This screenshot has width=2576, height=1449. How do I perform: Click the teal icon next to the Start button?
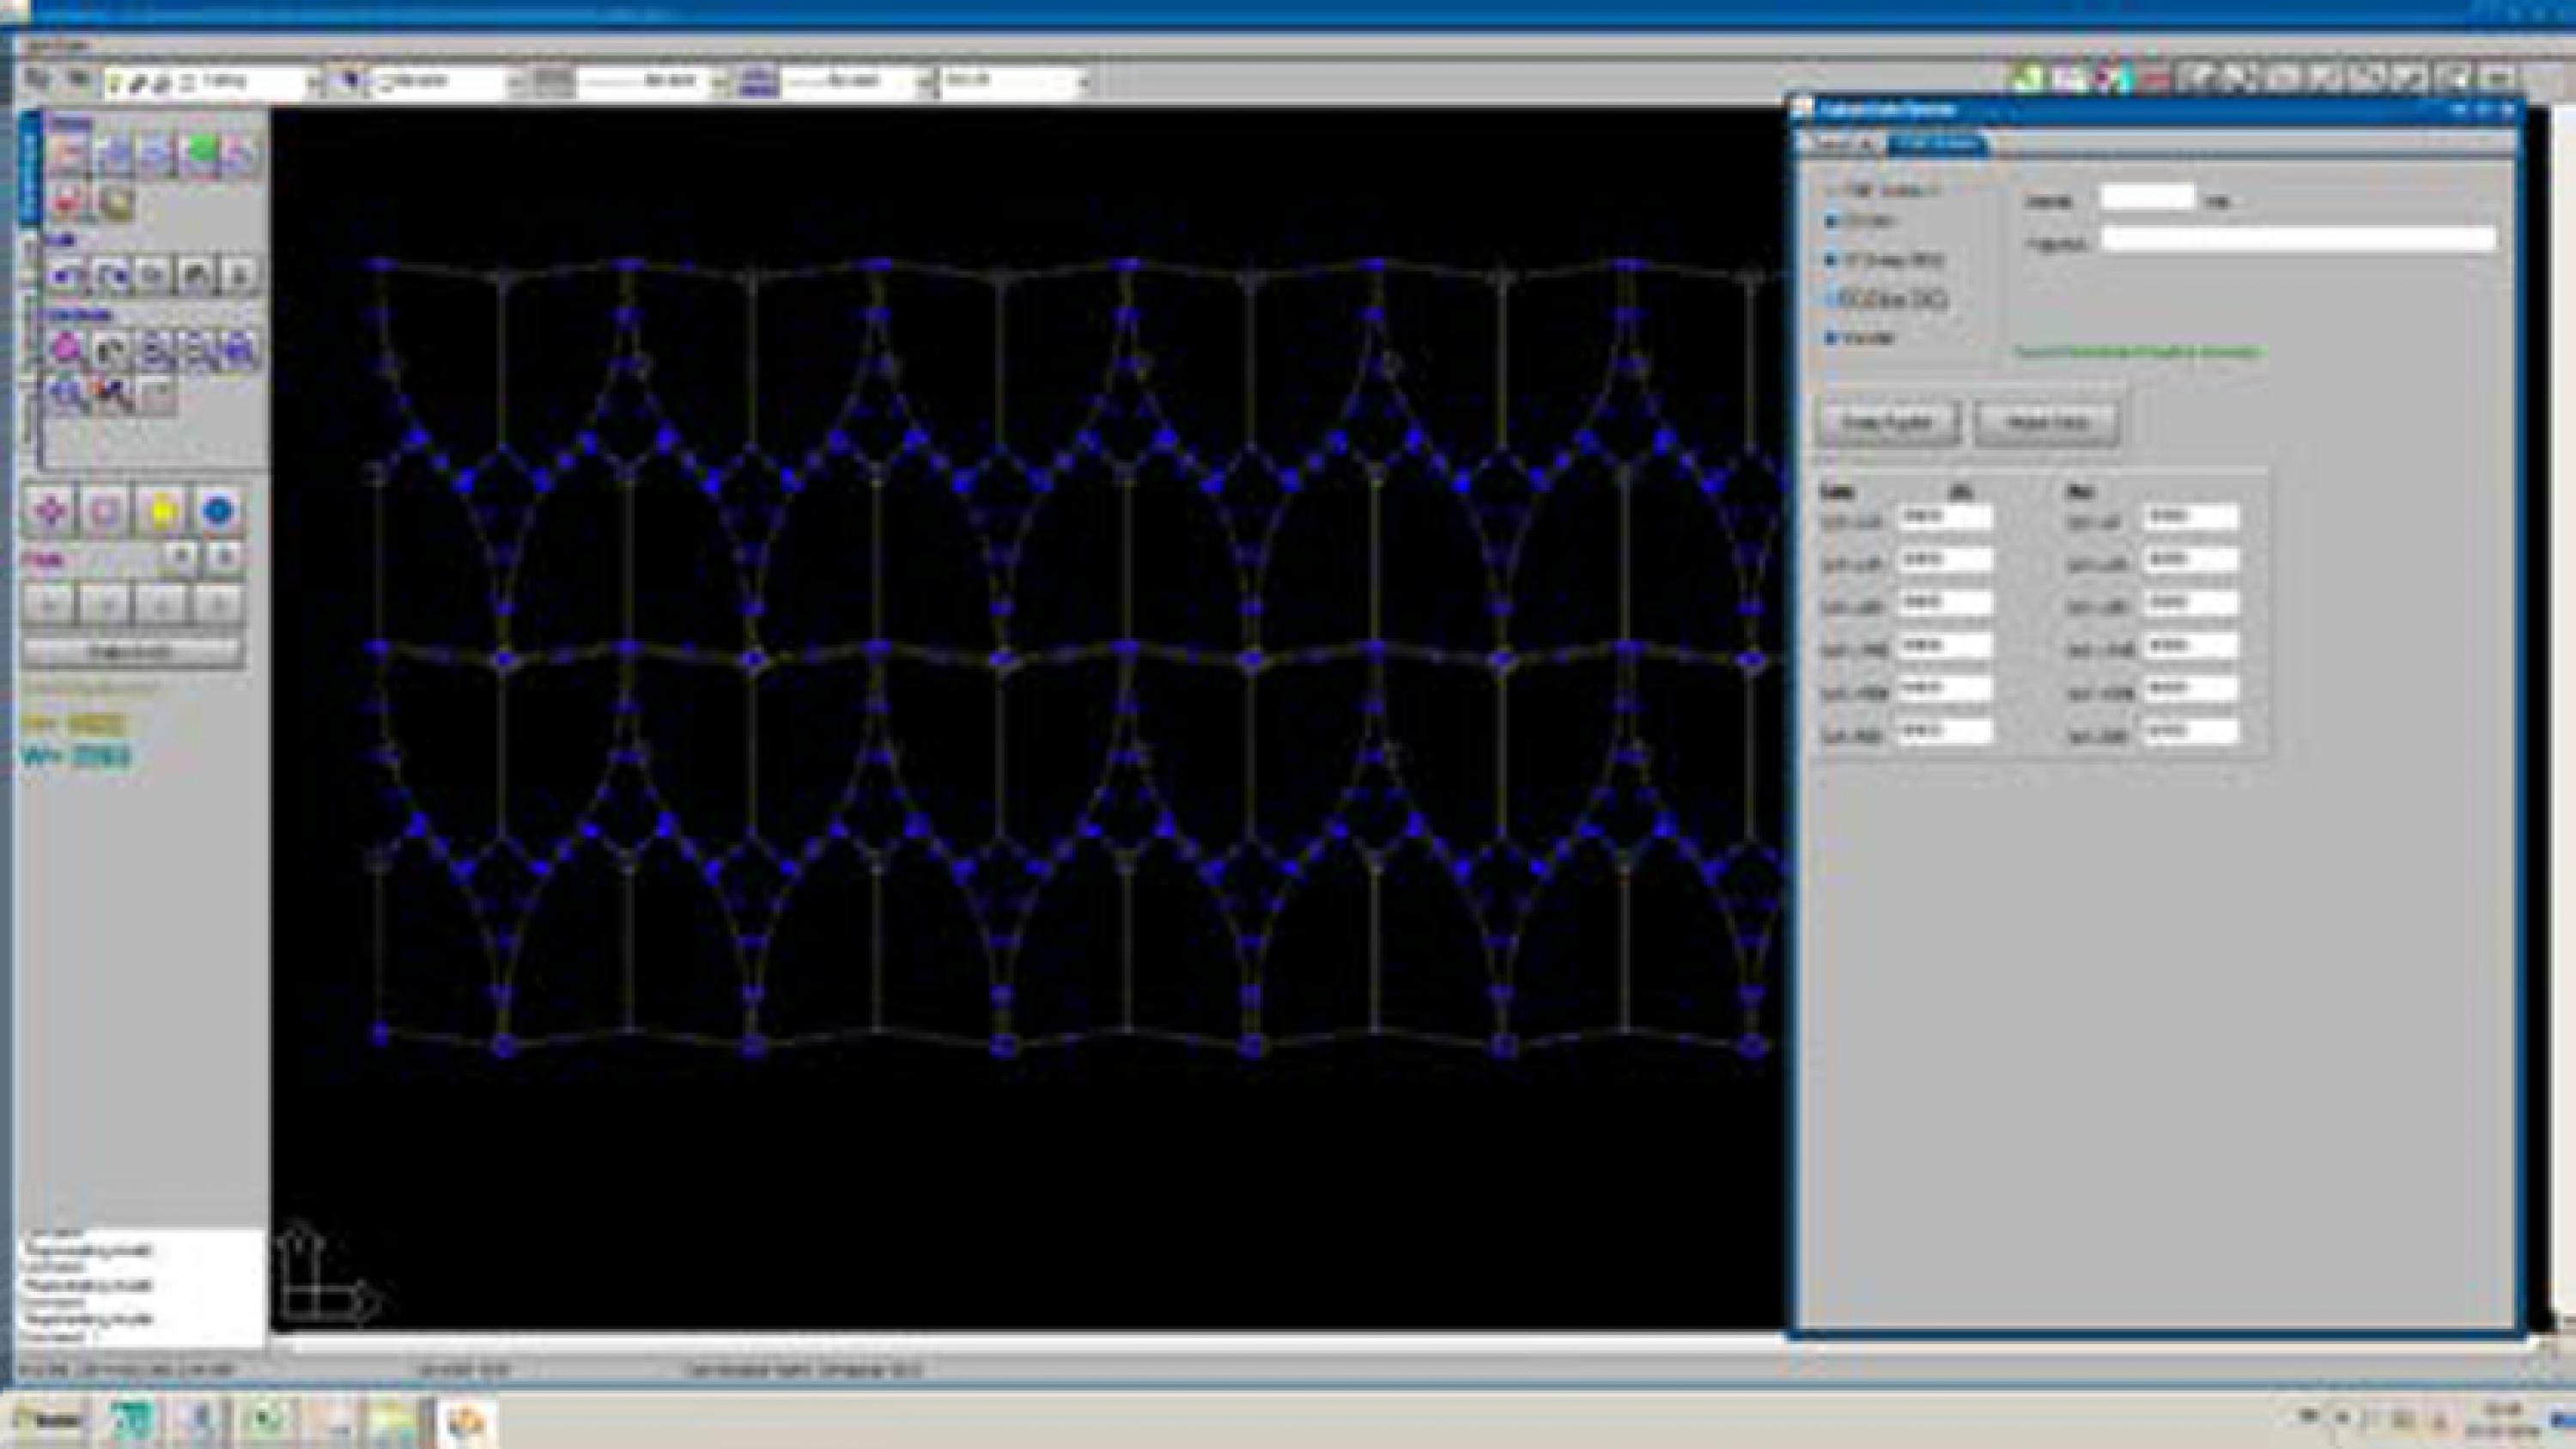click(131, 1421)
